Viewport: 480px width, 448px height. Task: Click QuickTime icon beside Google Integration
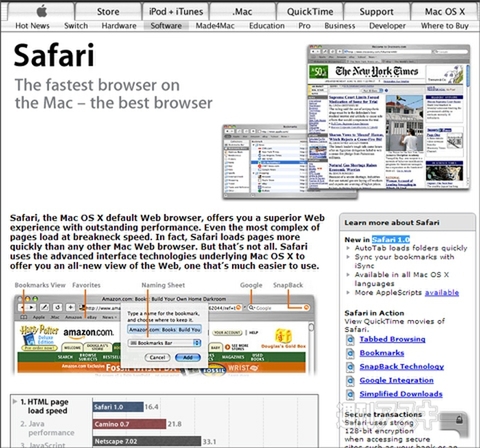(x=350, y=381)
